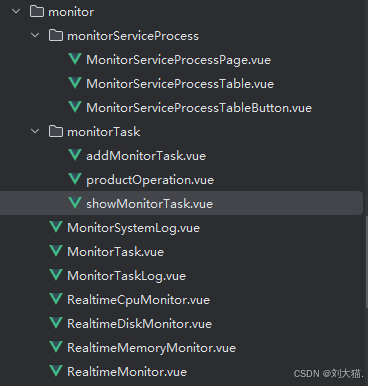Collapse the monitorServiceProcess folder chevron
368x386 pixels.
35,35
